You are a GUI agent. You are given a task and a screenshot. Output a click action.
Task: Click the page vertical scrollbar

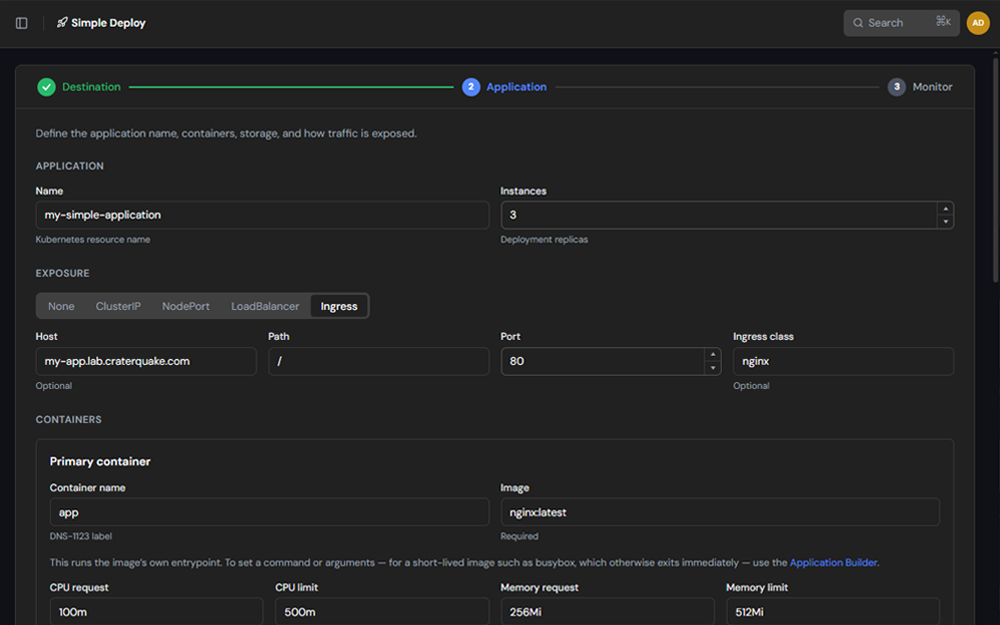[x=996, y=170]
